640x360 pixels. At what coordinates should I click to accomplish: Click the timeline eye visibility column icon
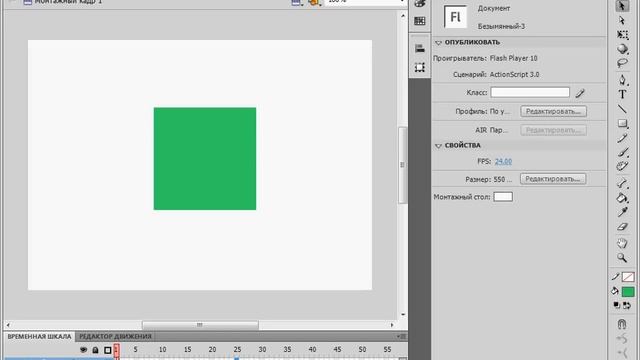[x=83, y=350]
